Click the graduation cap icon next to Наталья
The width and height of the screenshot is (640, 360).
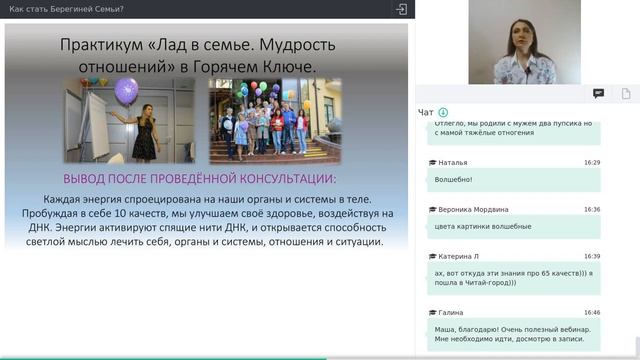coord(433,162)
